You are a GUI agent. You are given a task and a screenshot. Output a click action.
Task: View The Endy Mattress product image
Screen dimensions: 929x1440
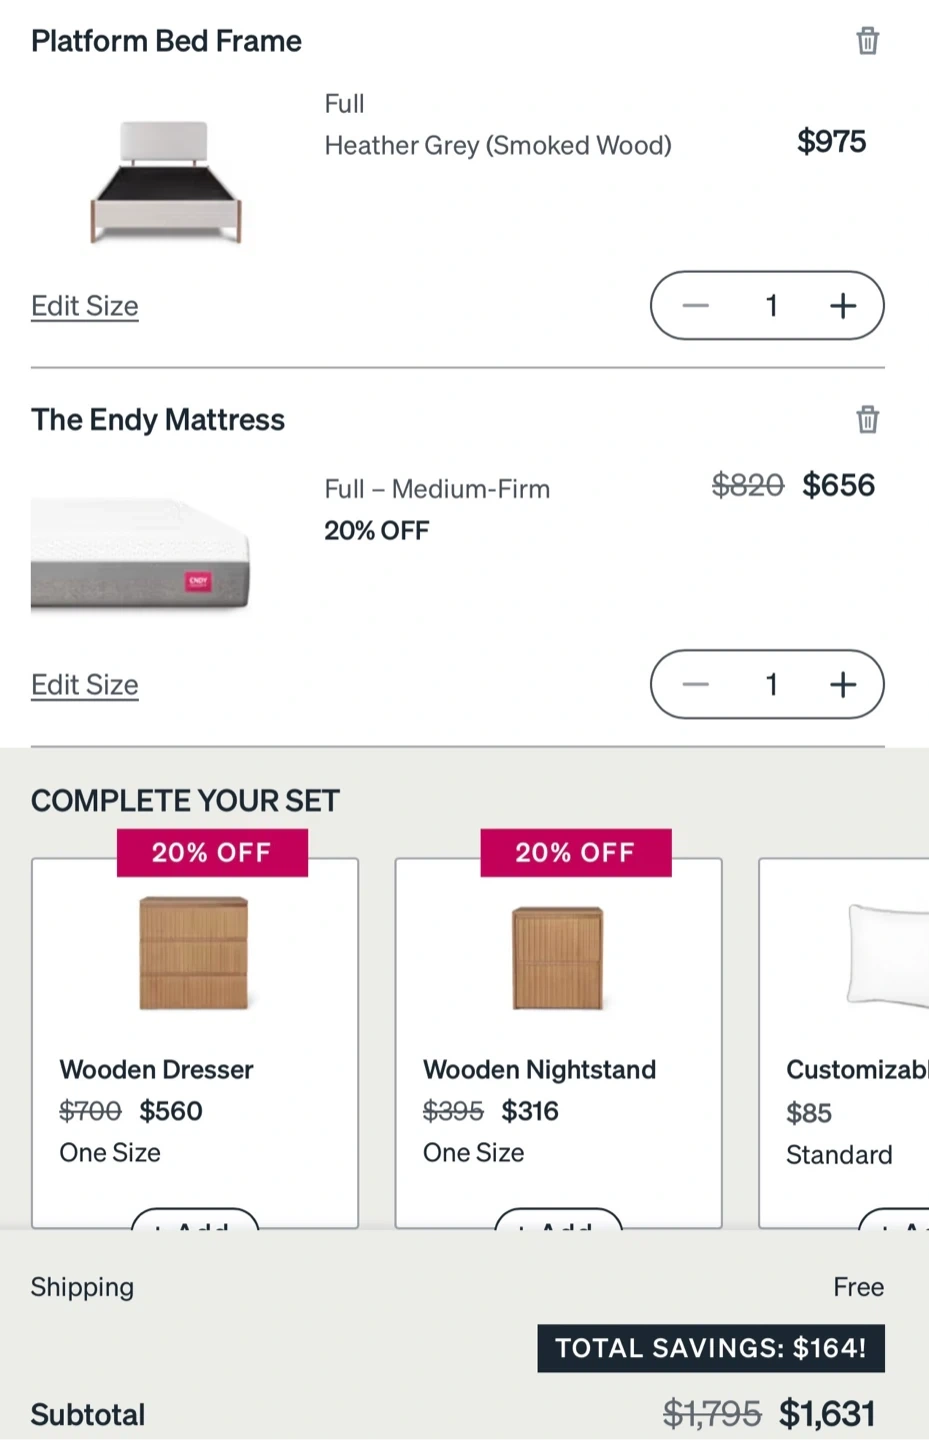[140, 555]
